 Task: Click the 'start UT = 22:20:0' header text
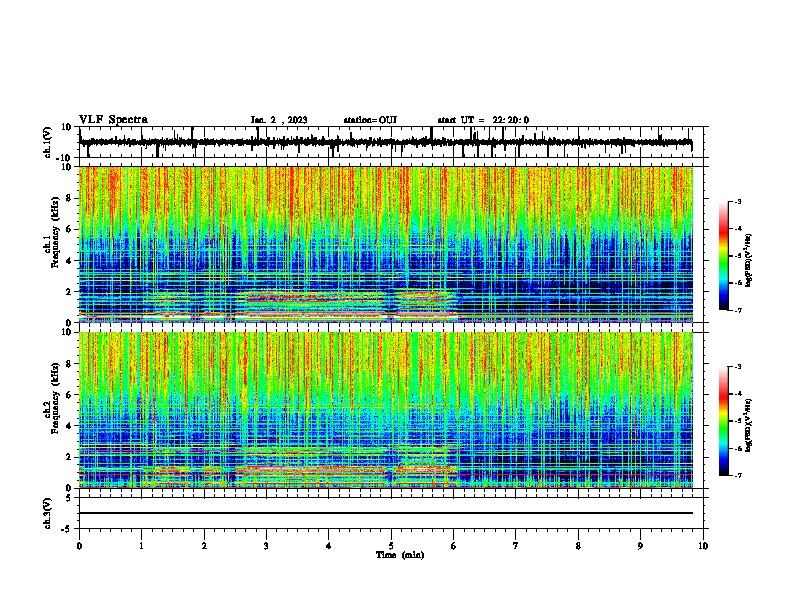tap(483, 120)
